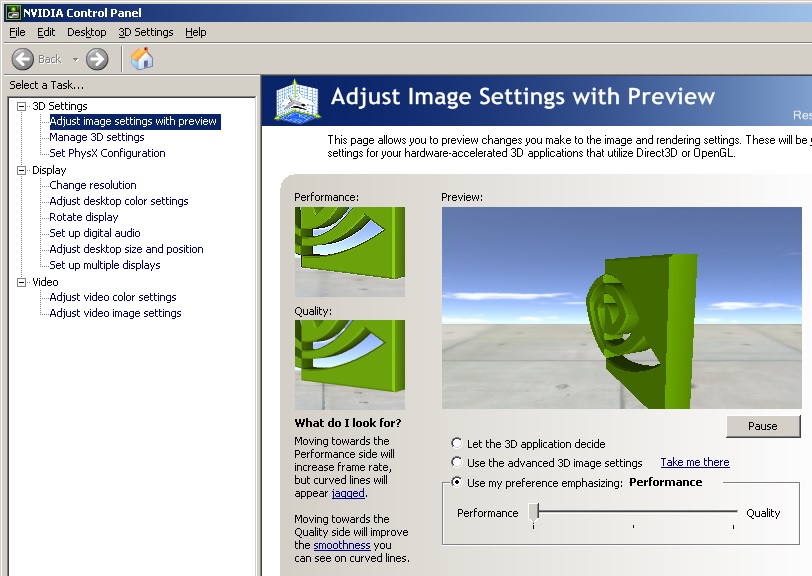812x576 pixels.
Task: Open Manage 3D settings
Action: coord(97,137)
